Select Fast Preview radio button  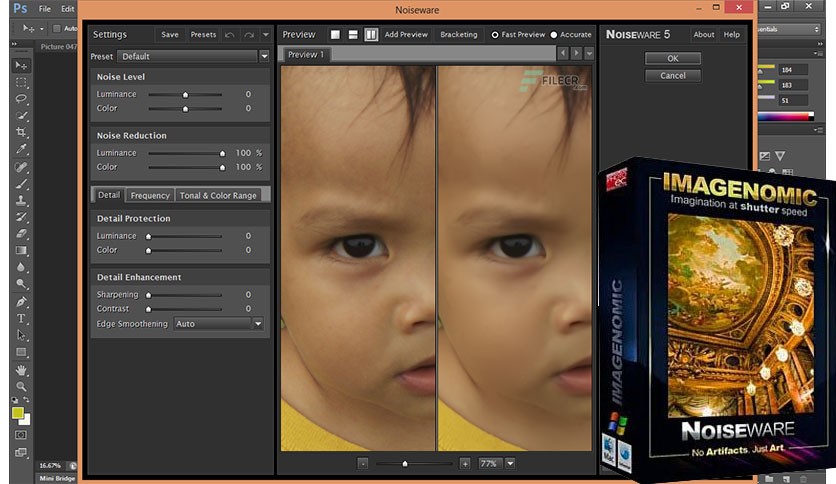click(x=495, y=35)
